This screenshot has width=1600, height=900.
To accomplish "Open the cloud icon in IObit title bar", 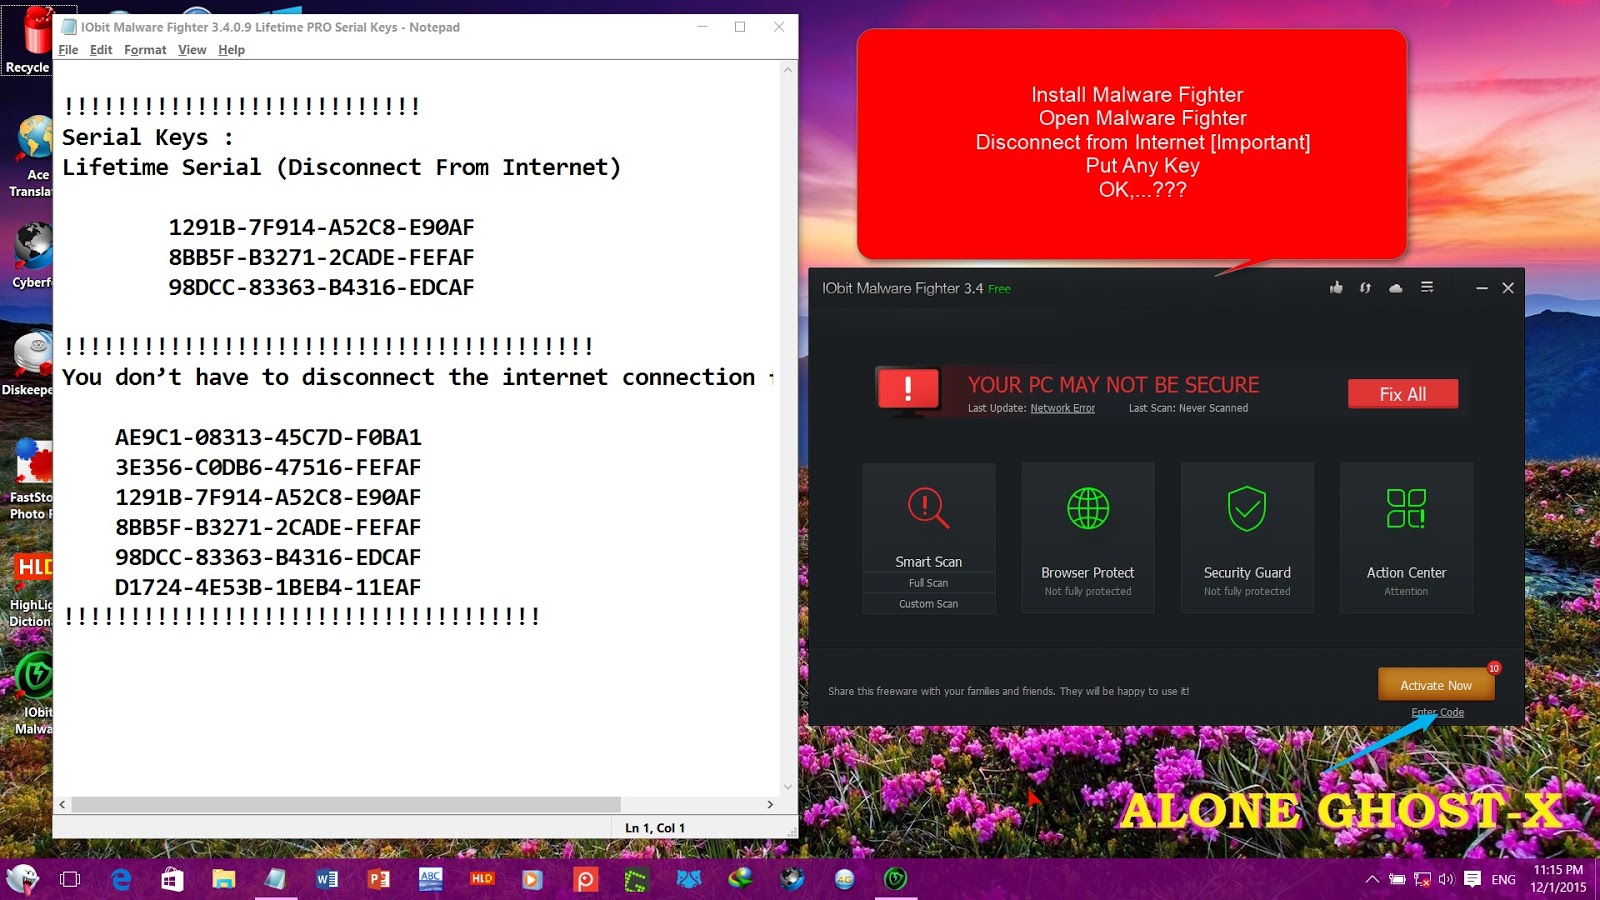I will click(x=1396, y=288).
